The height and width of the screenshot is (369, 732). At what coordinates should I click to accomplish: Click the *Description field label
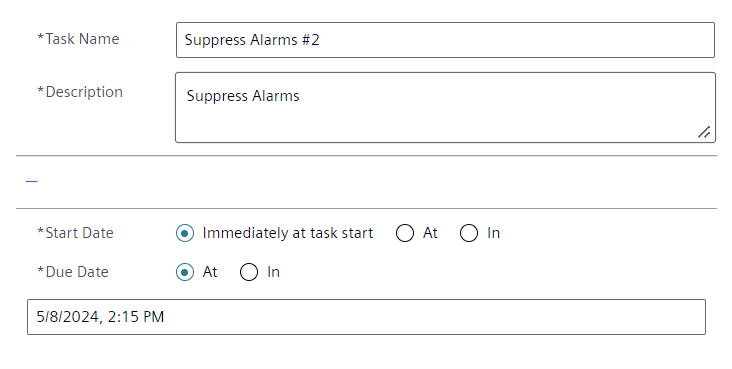(80, 92)
